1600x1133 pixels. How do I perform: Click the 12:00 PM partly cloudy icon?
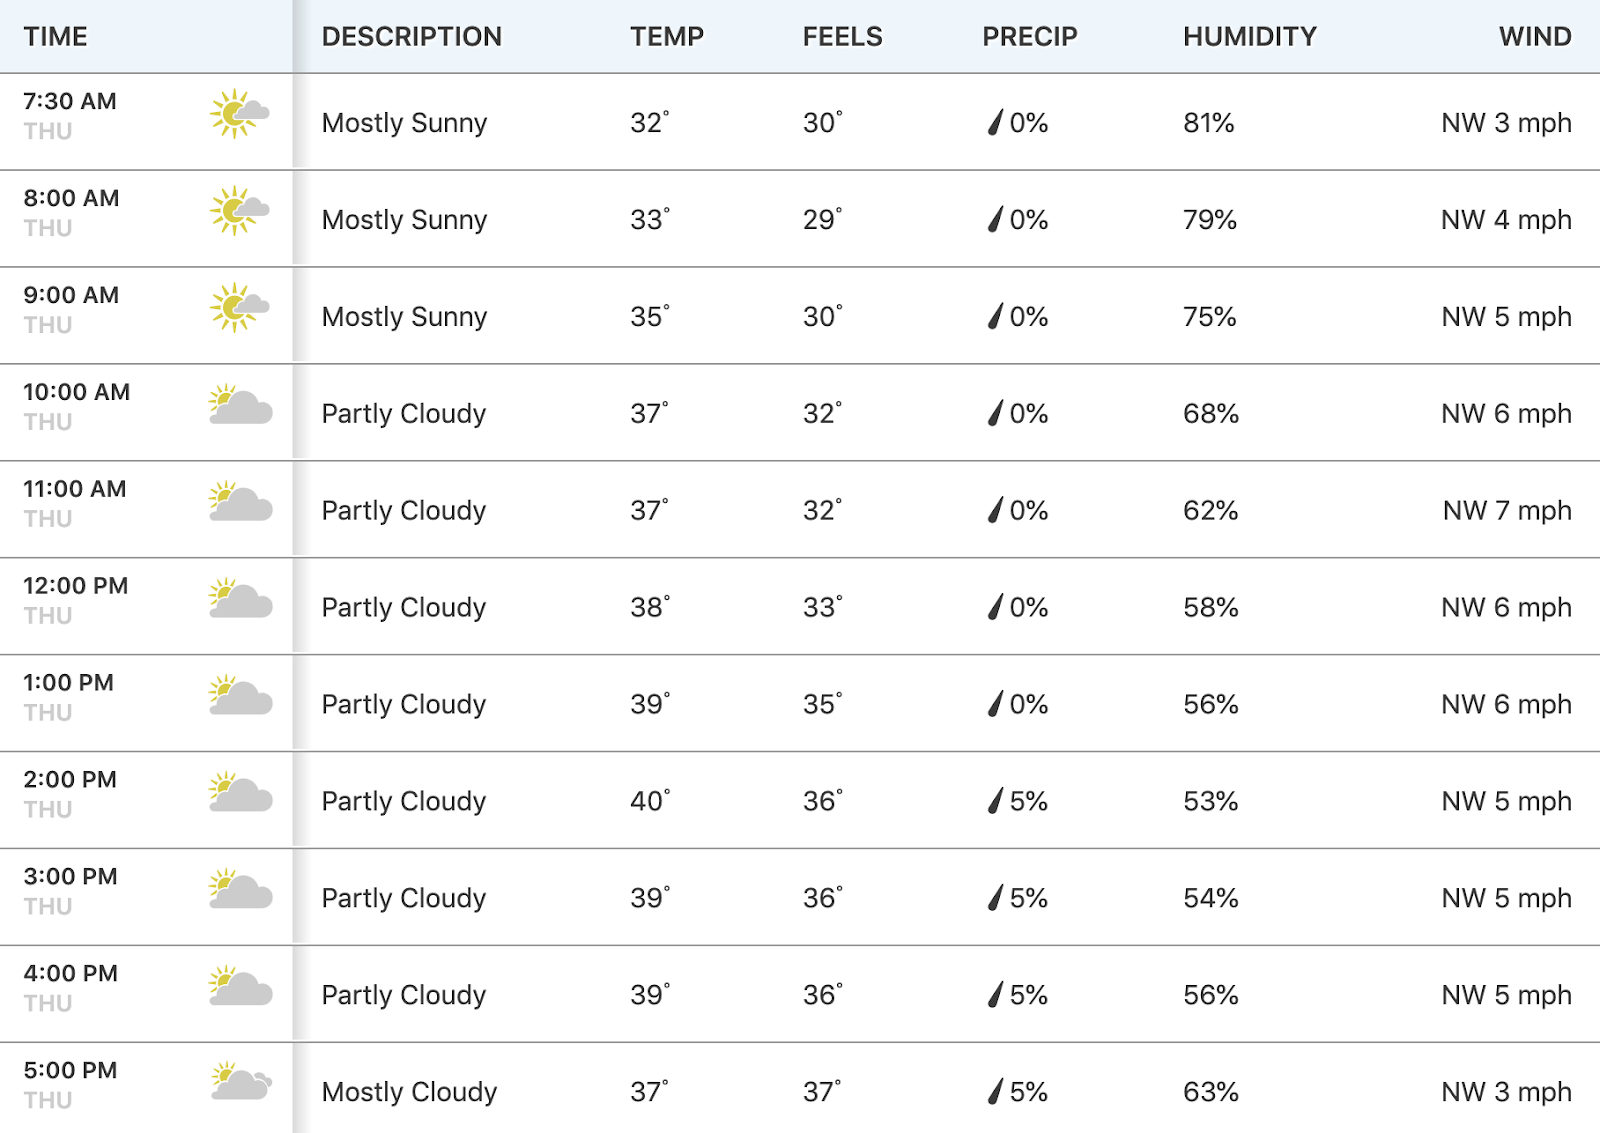tap(240, 598)
